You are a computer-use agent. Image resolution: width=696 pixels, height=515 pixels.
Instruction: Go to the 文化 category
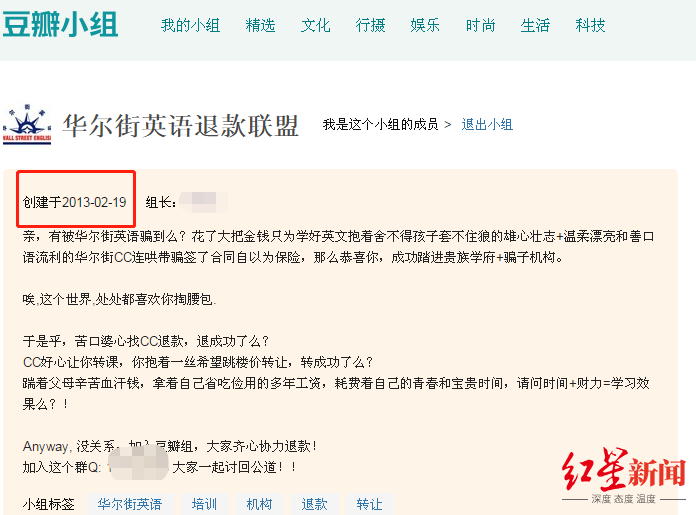[x=315, y=25]
